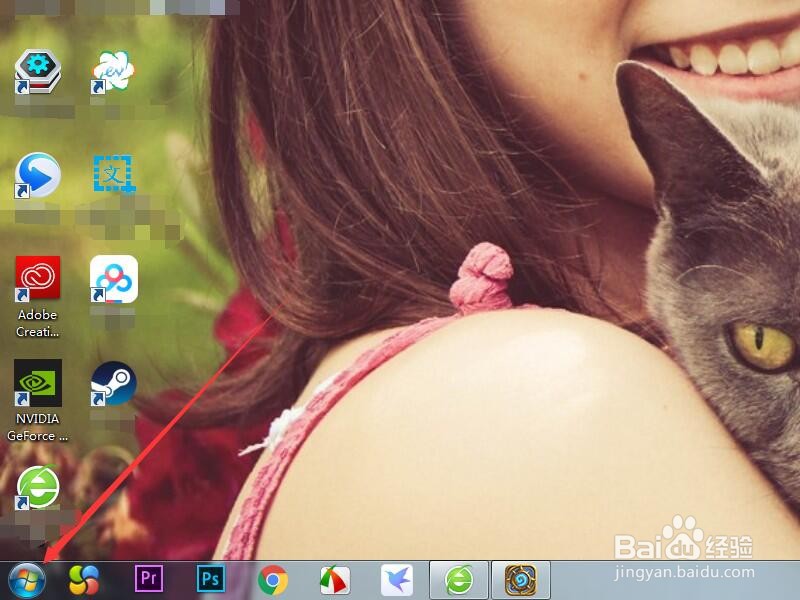Image resolution: width=800 pixels, height=600 pixels.
Task: Open the blue bird app in taskbar
Action: pos(396,580)
